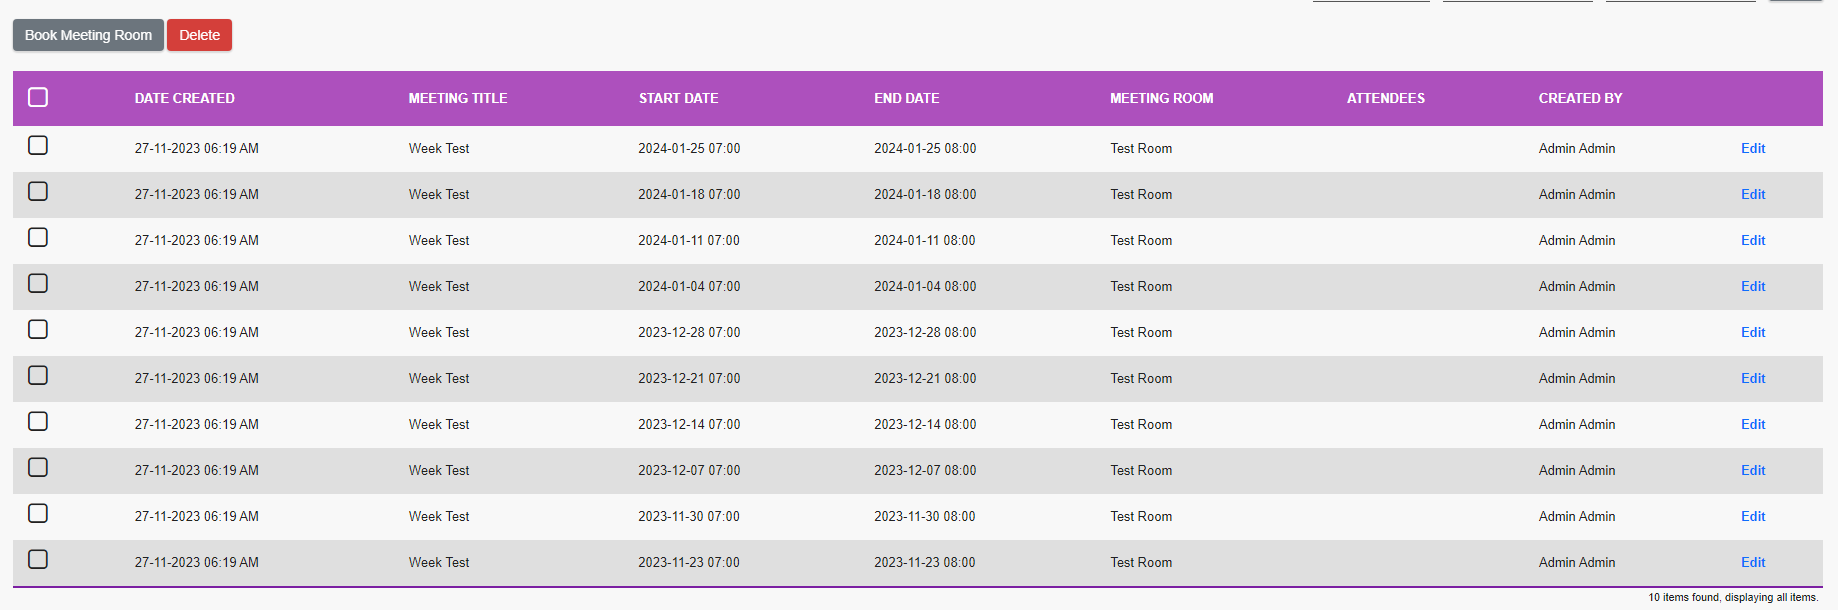1838x610 pixels.
Task: Click the Start Date column header
Action: [678, 98]
